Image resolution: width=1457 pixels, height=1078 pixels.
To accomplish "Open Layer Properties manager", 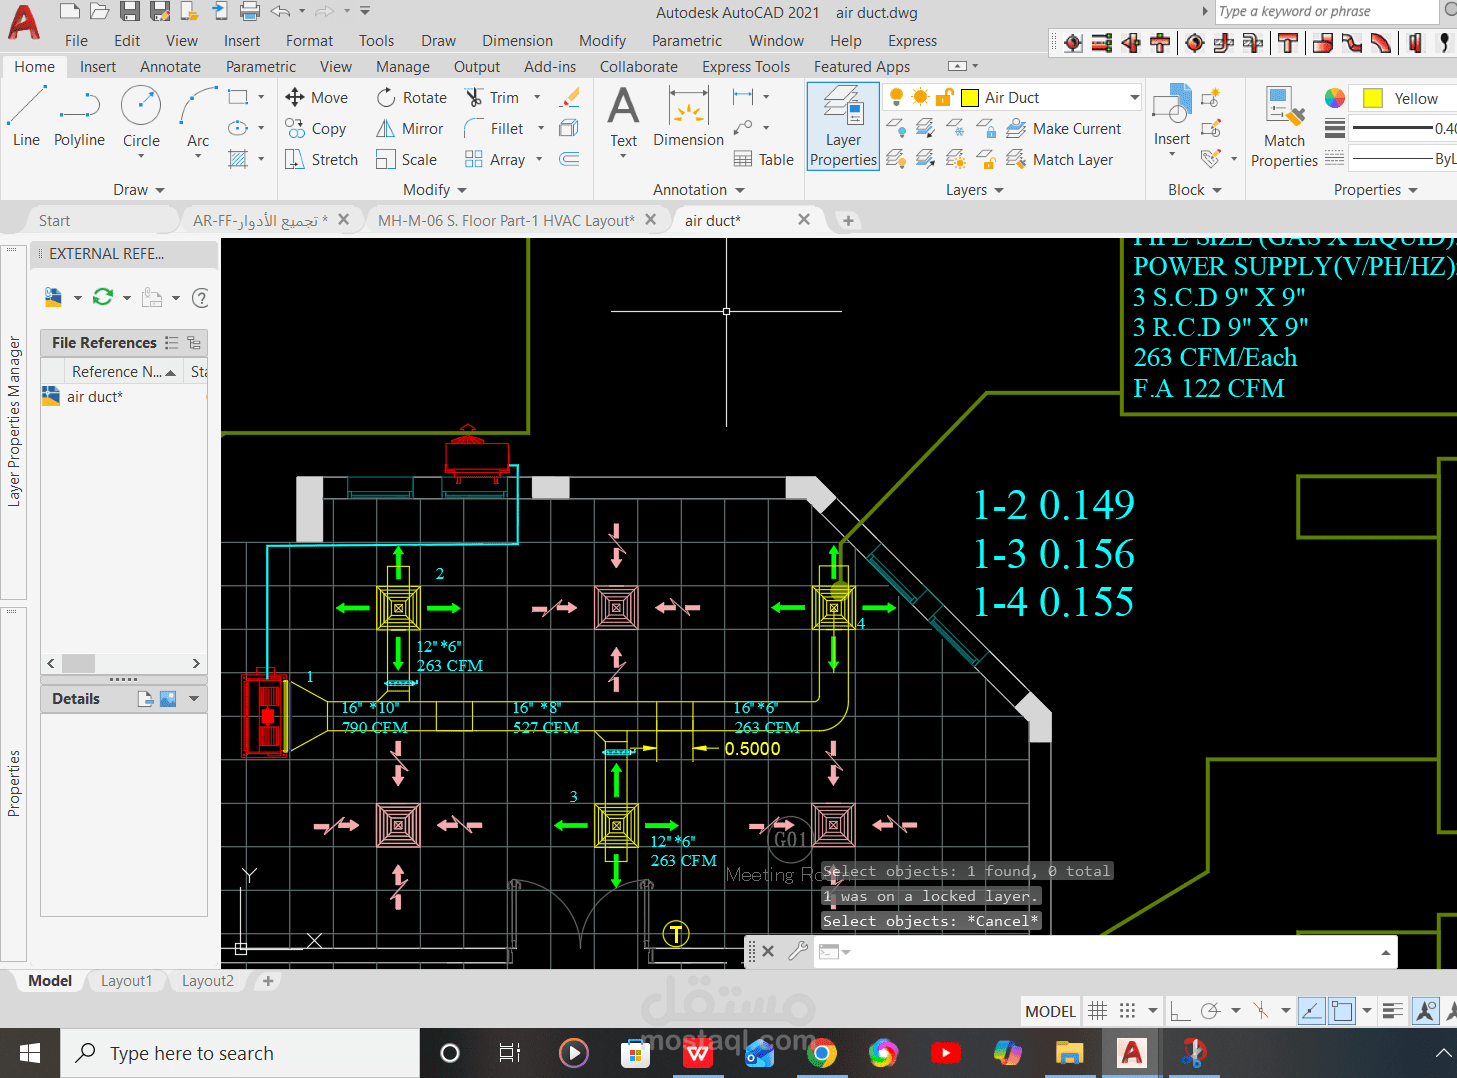I will [x=843, y=127].
